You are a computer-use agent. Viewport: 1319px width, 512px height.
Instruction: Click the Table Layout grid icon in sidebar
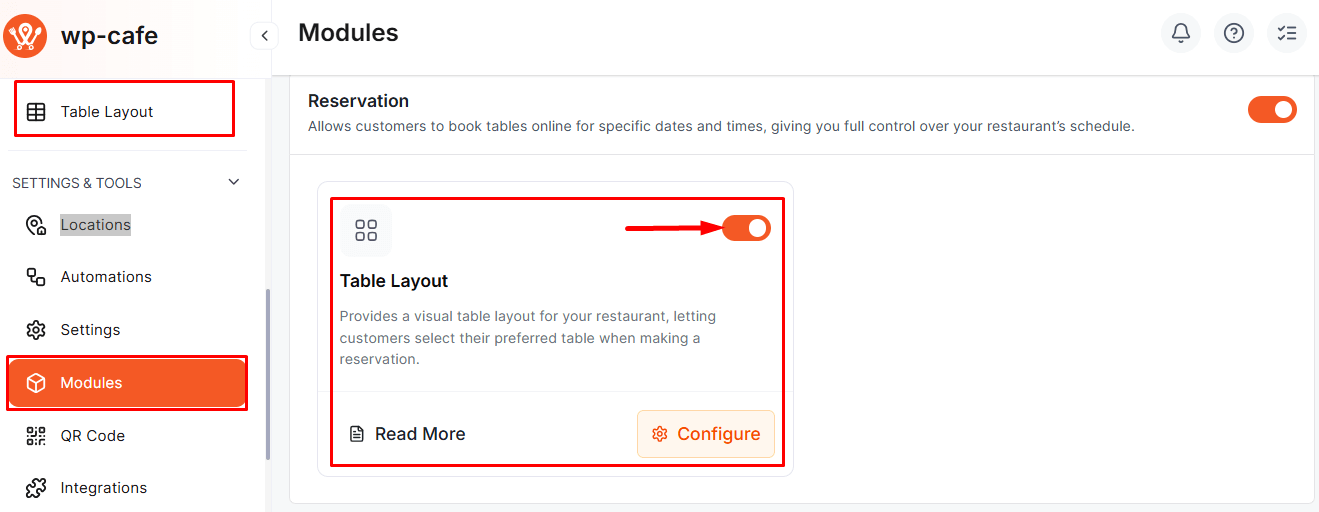[36, 112]
